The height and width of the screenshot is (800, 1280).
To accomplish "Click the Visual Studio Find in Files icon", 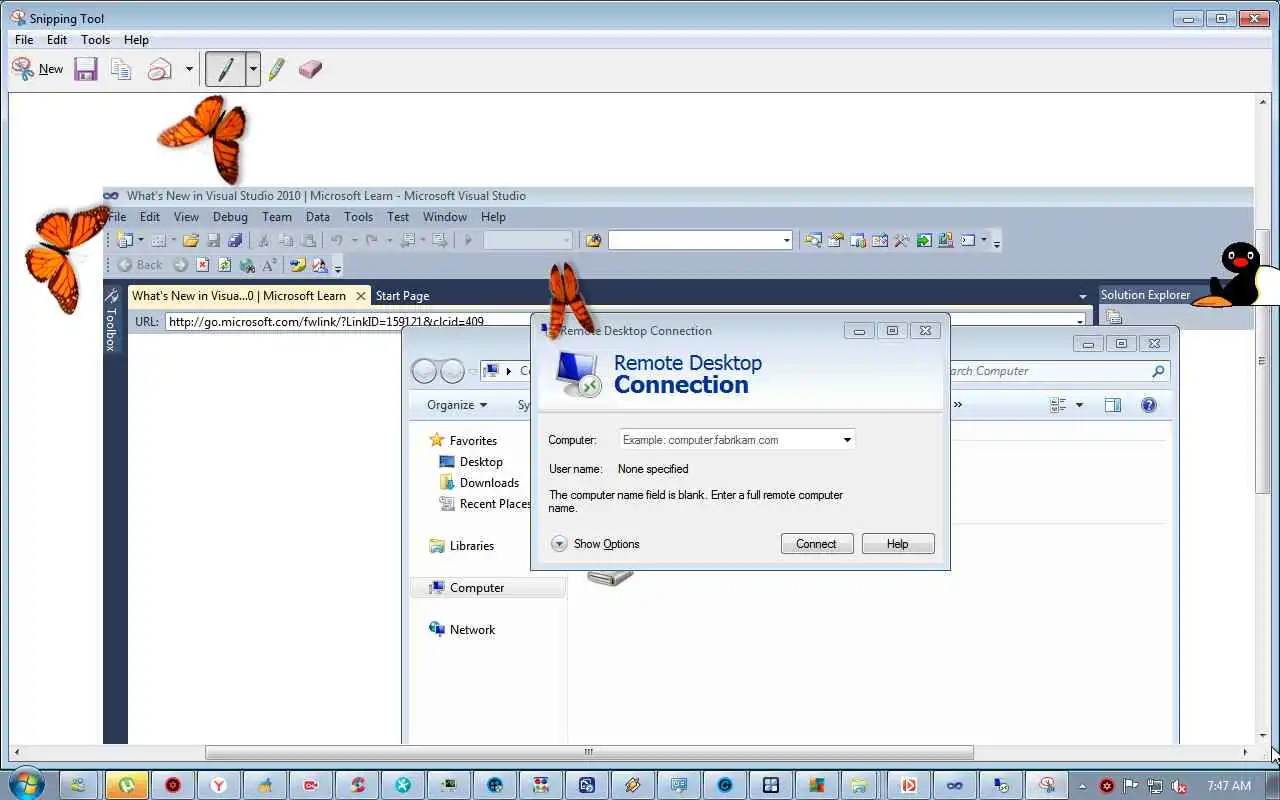I will click(x=593, y=240).
